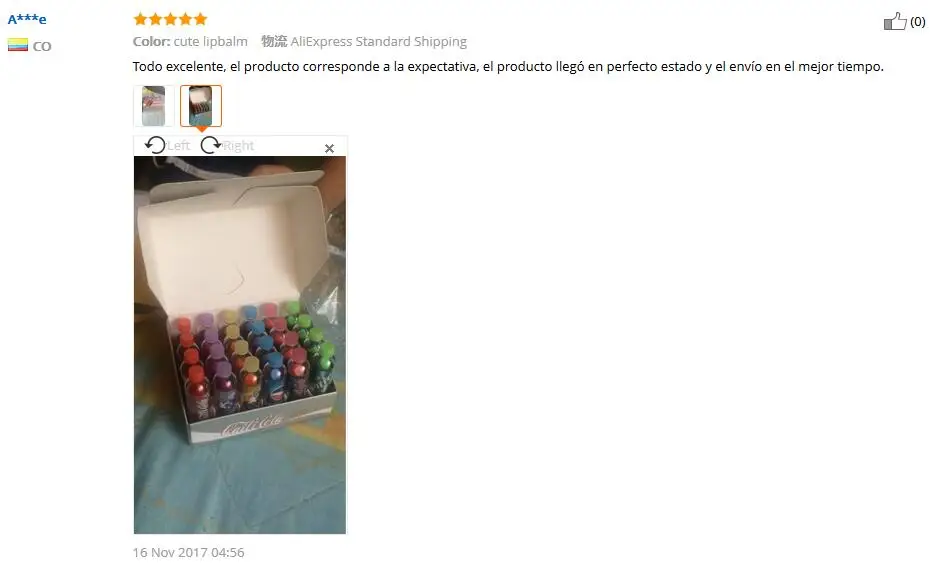Click the review date 16 Nov 2017
The image size is (930, 573).
189,552
